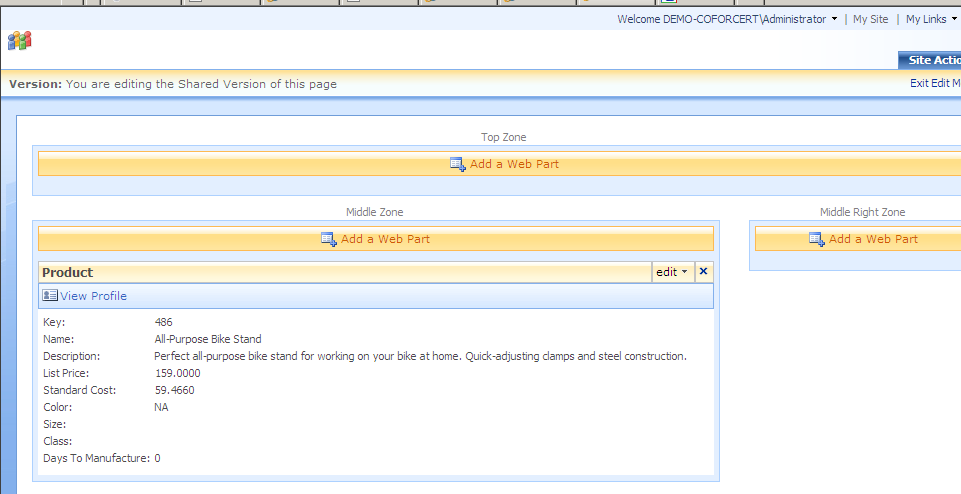
Task: Click the All-Purpose Bike Stand name value
Action: (x=208, y=339)
